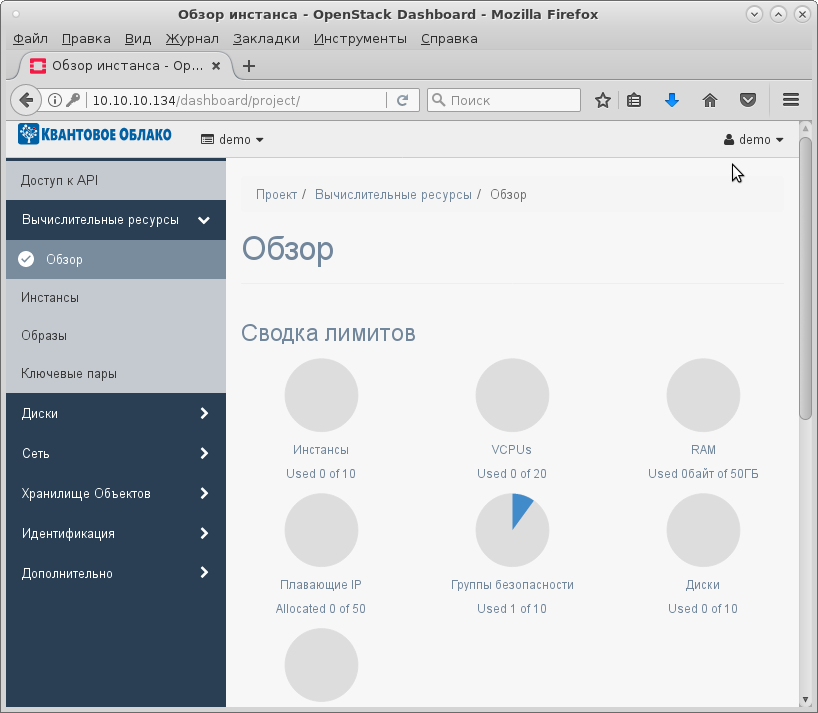Viewport: 818px width, 713px height.
Task: Click the reload page icon
Action: 402,100
